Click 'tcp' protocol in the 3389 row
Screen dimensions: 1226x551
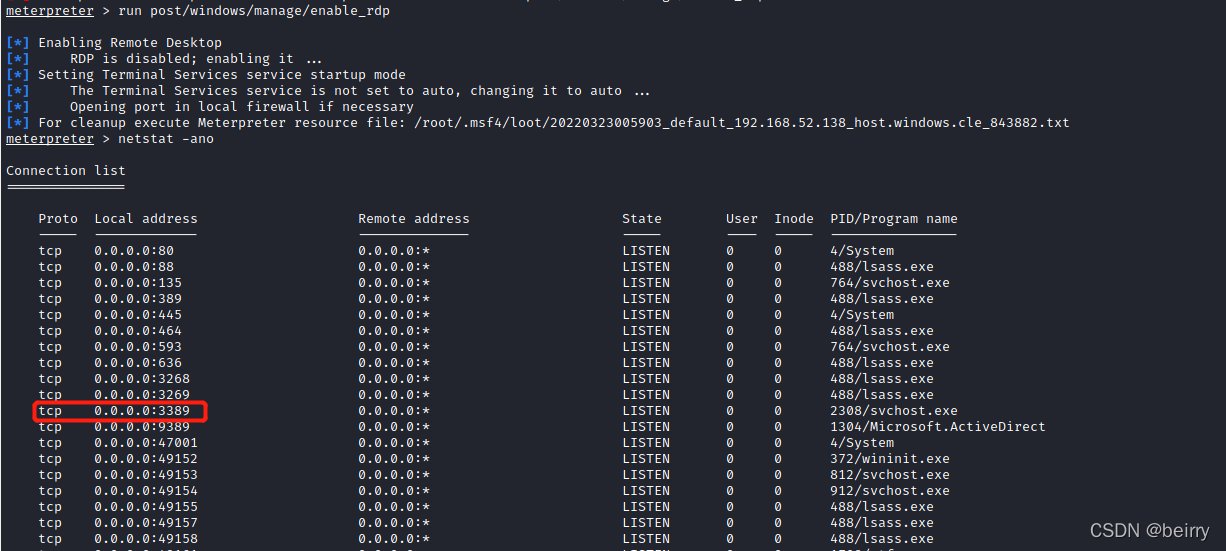[x=50, y=410]
